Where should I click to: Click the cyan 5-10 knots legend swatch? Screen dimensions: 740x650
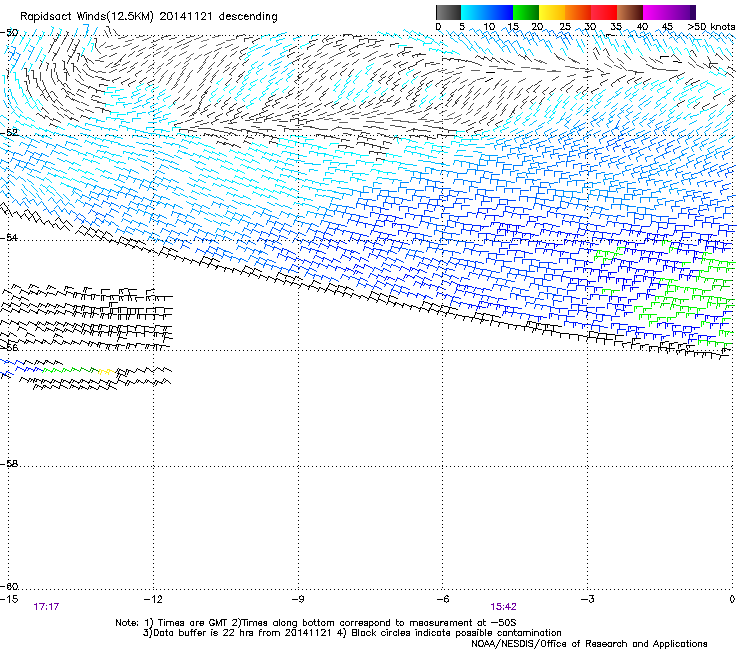click(474, 12)
